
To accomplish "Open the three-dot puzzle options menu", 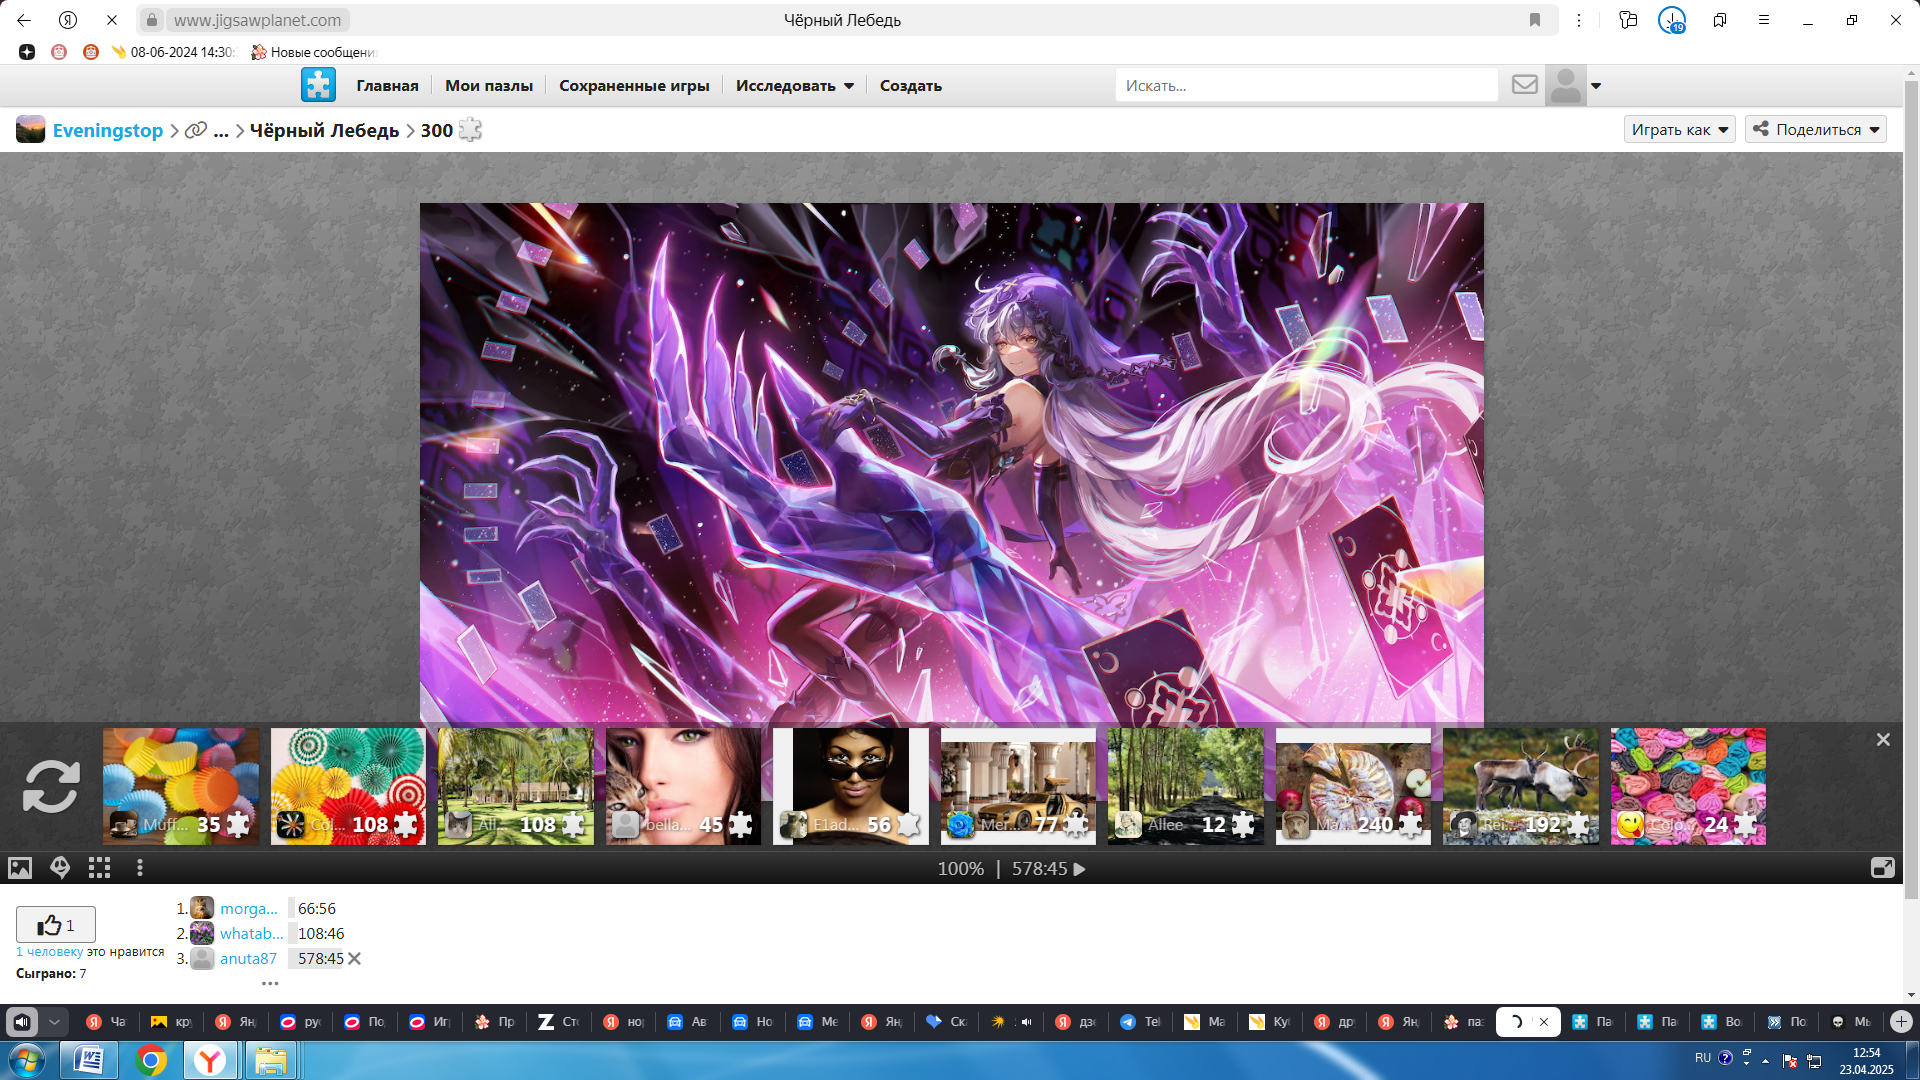I will click(140, 868).
